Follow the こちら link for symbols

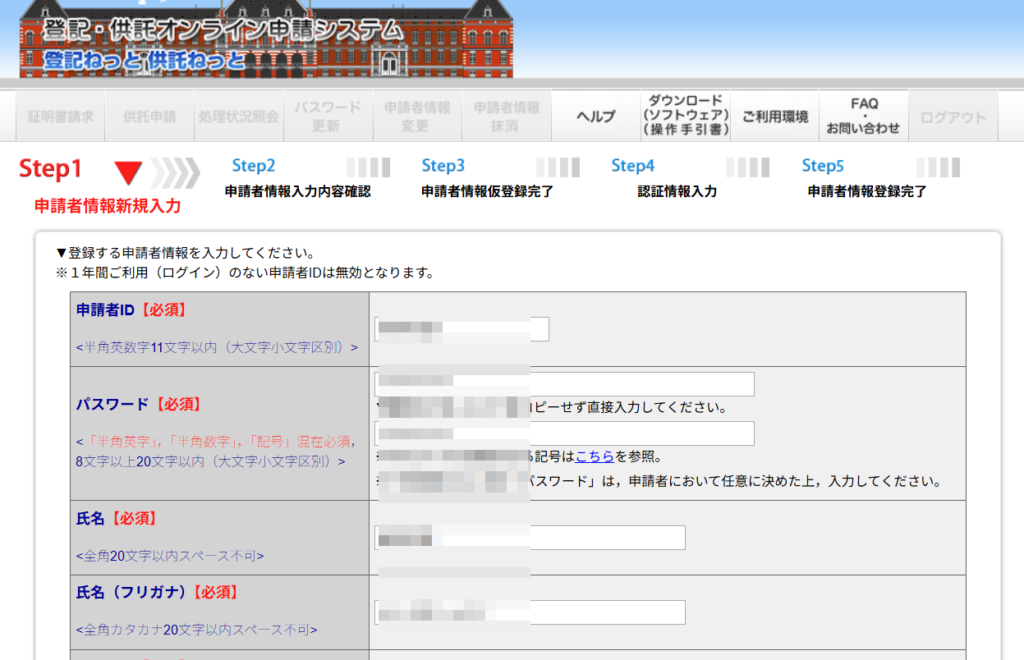click(594, 457)
